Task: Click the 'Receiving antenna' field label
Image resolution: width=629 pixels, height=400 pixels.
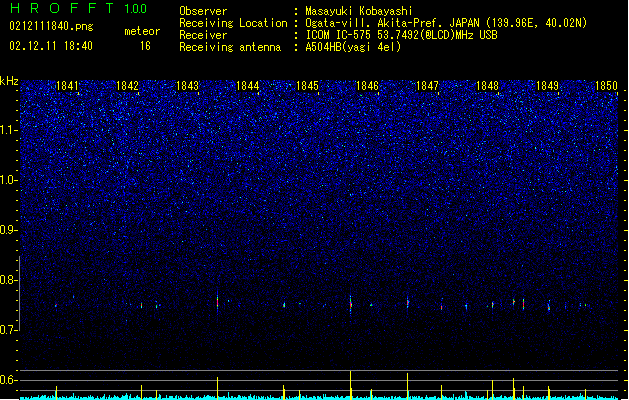Action: (x=230, y=47)
